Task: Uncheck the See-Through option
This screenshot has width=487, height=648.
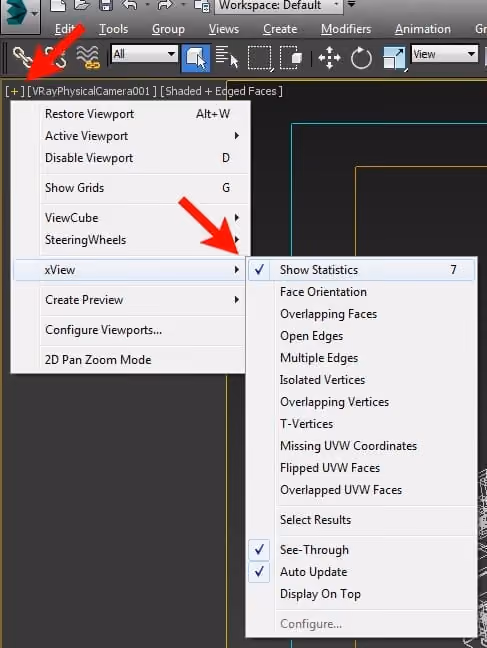Action: (361, 550)
